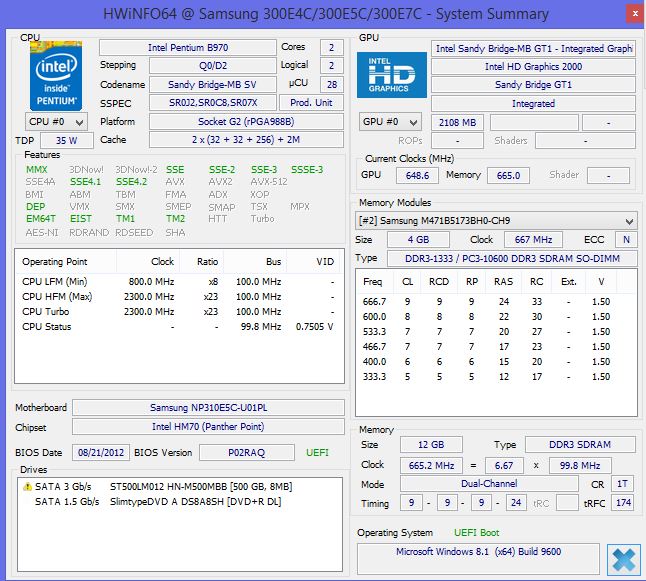Click the Prod. Unit field

click(x=311, y=103)
